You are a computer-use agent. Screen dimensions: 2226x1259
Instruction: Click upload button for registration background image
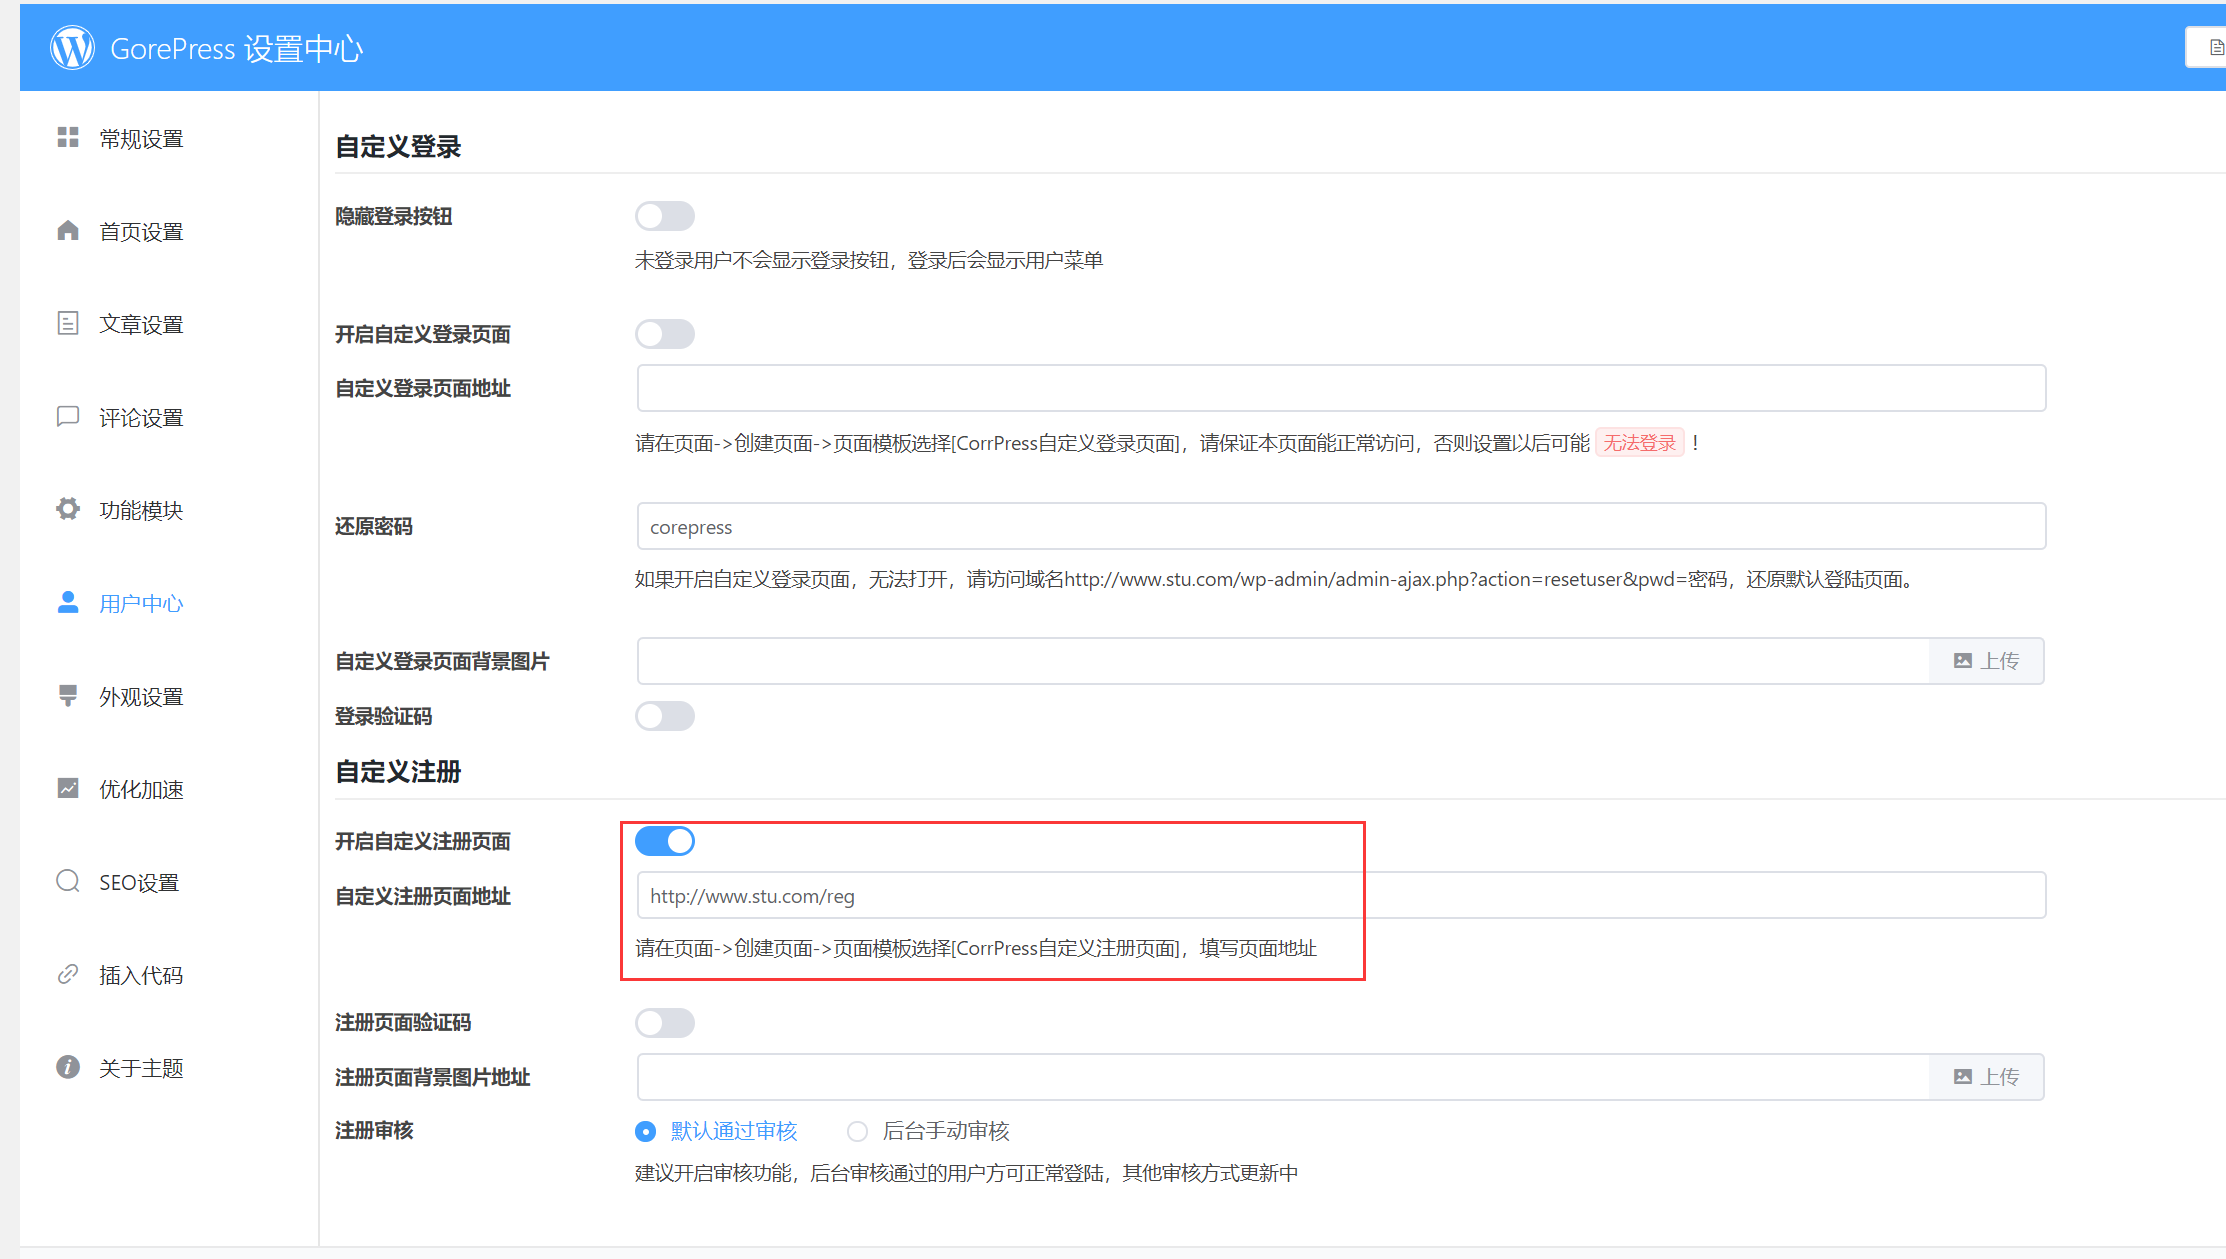(1986, 1077)
